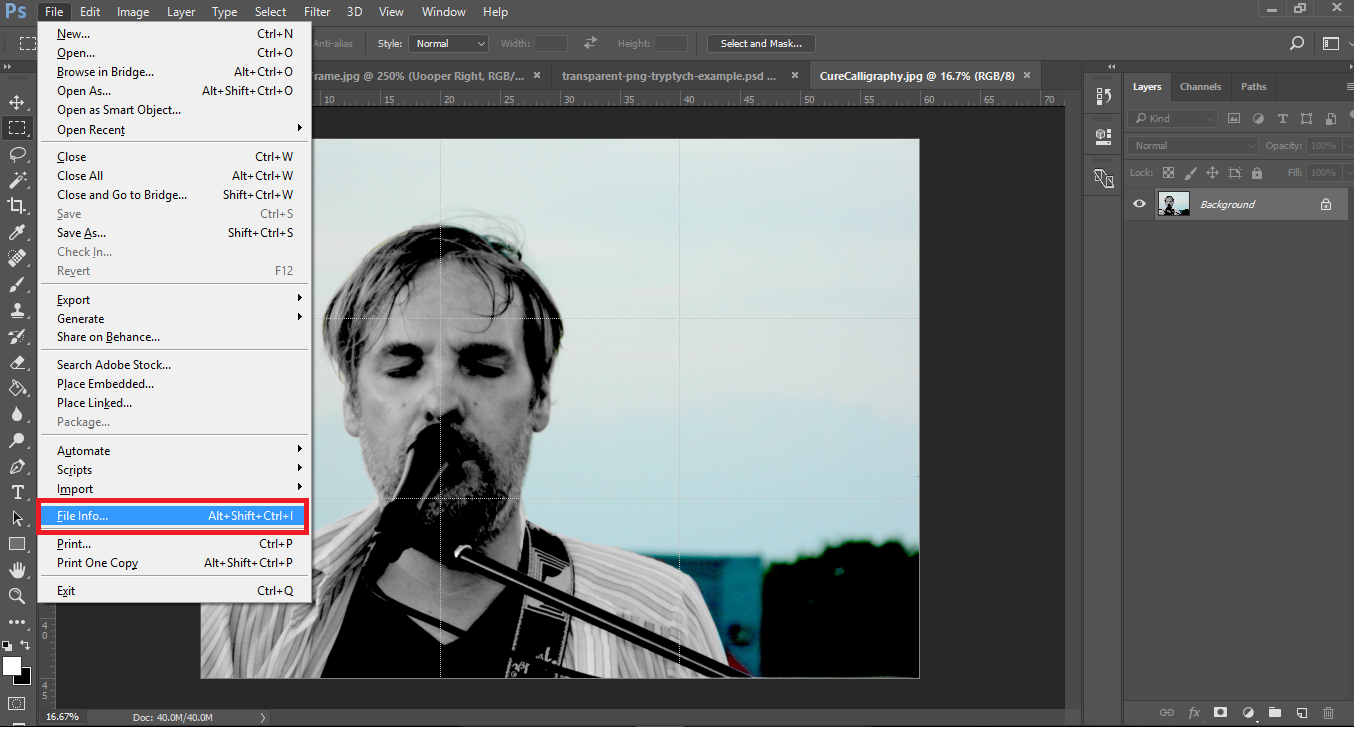
Task: Open the blending mode Normal dropdown
Action: pos(1191,145)
